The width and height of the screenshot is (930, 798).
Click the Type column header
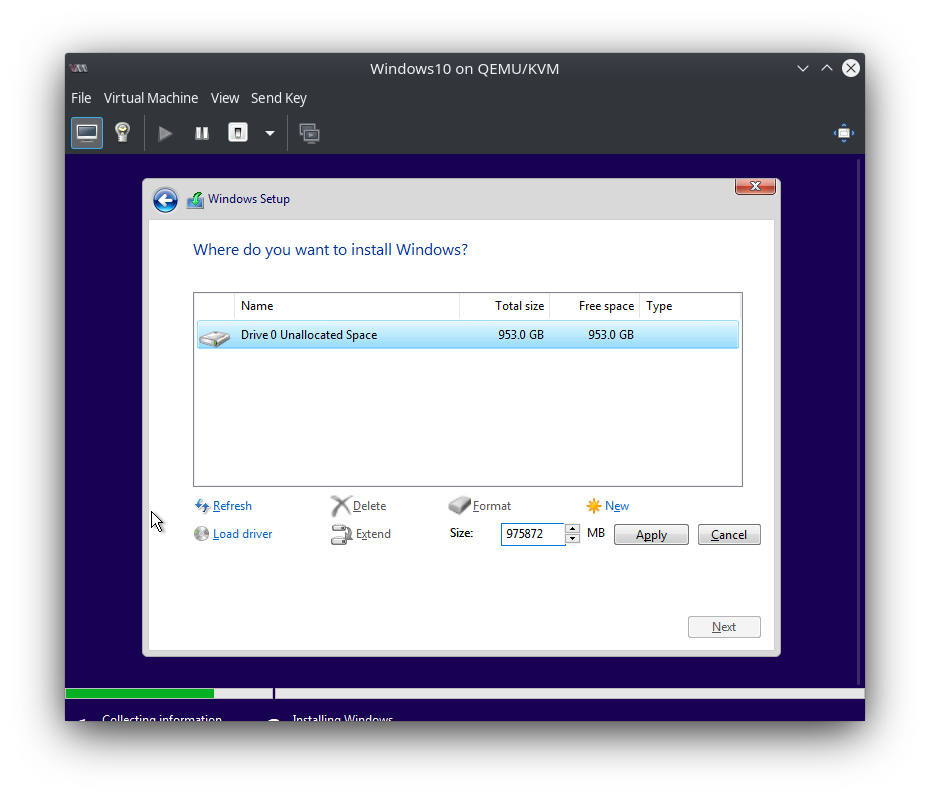point(690,306)
